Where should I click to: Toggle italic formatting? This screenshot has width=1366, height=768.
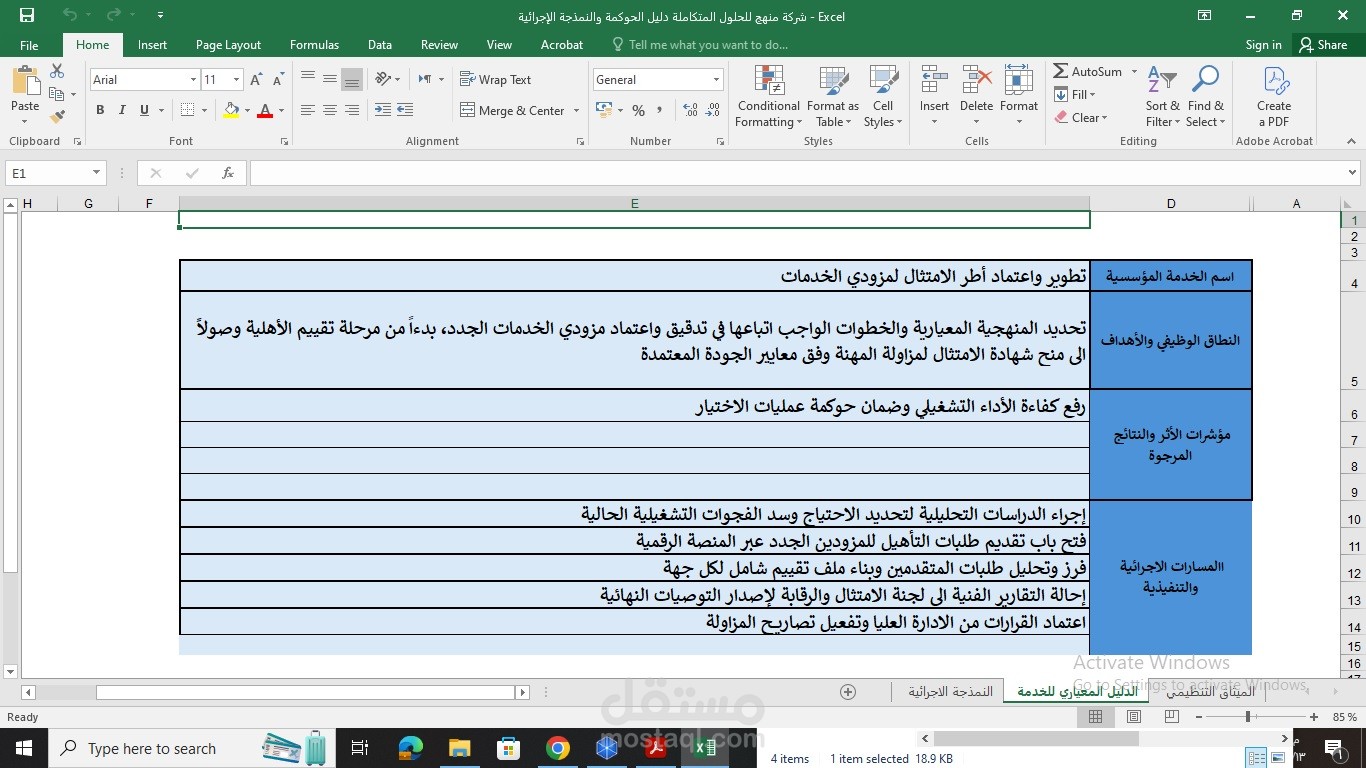coord(121,110)
